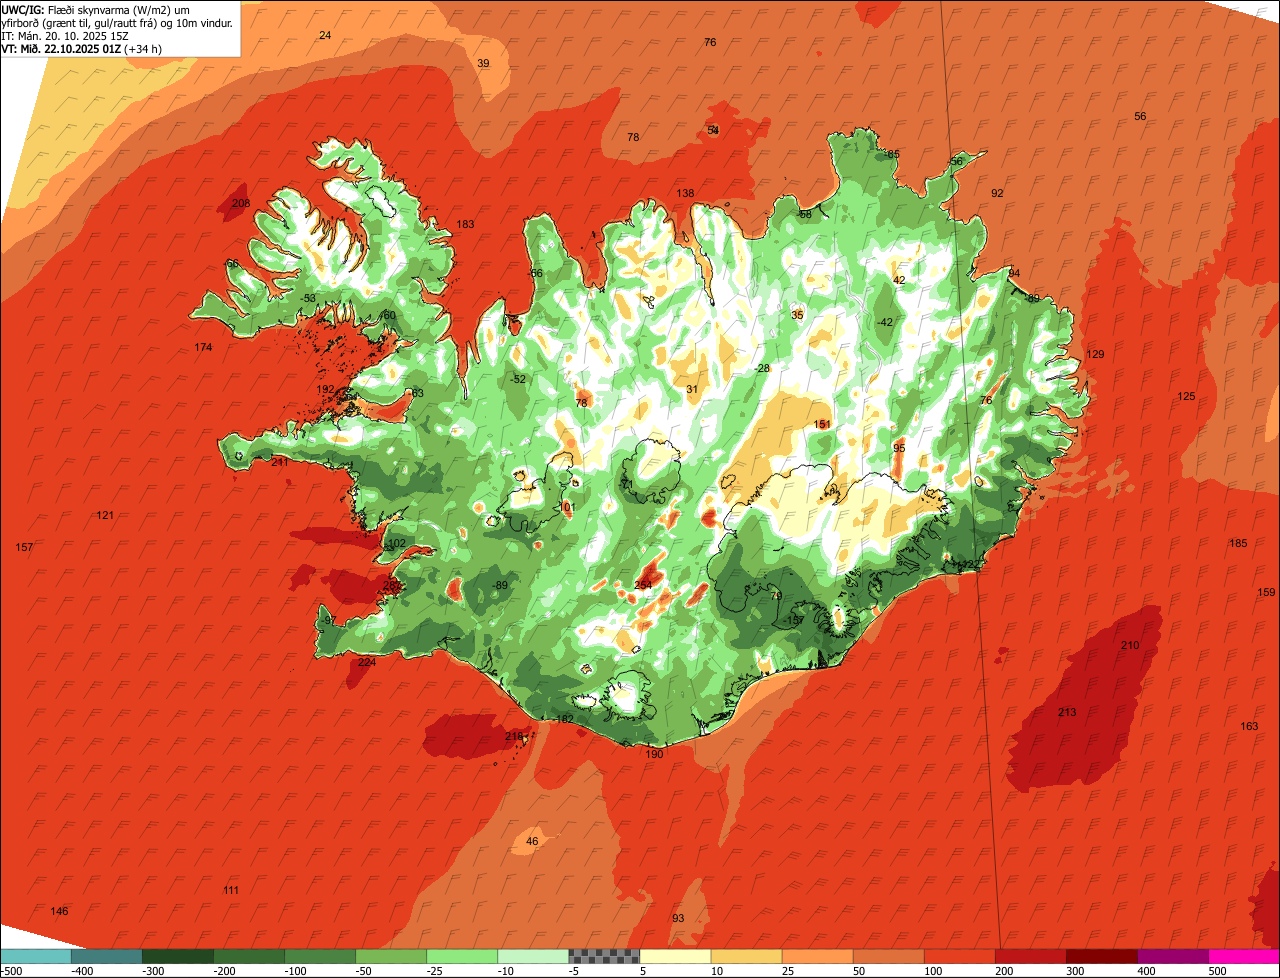Click the map value '-162' near the south coast
The height and width of the screenshot is (978, 1280).
(x=563, y=719)
